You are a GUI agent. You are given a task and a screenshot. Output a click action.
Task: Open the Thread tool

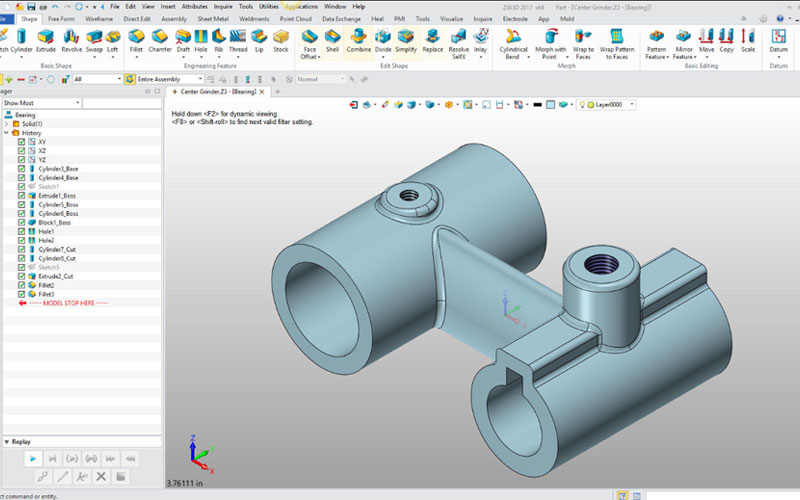(x=238, y=41)
